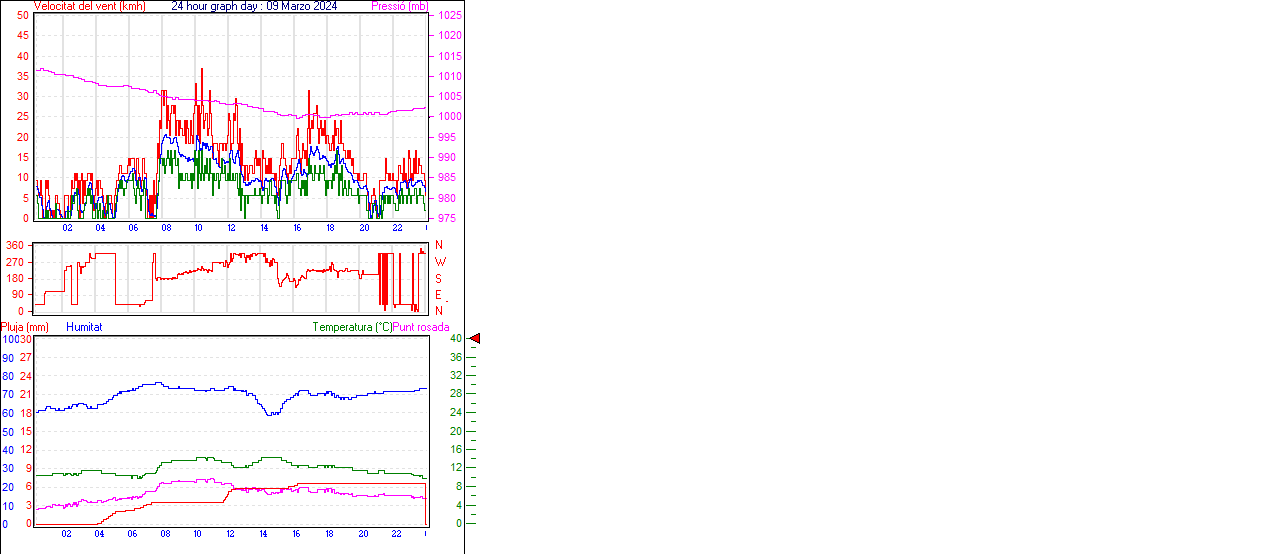Click the 100 value on humidity axis
1280x554 pixels.
click(x=9, y=339)
